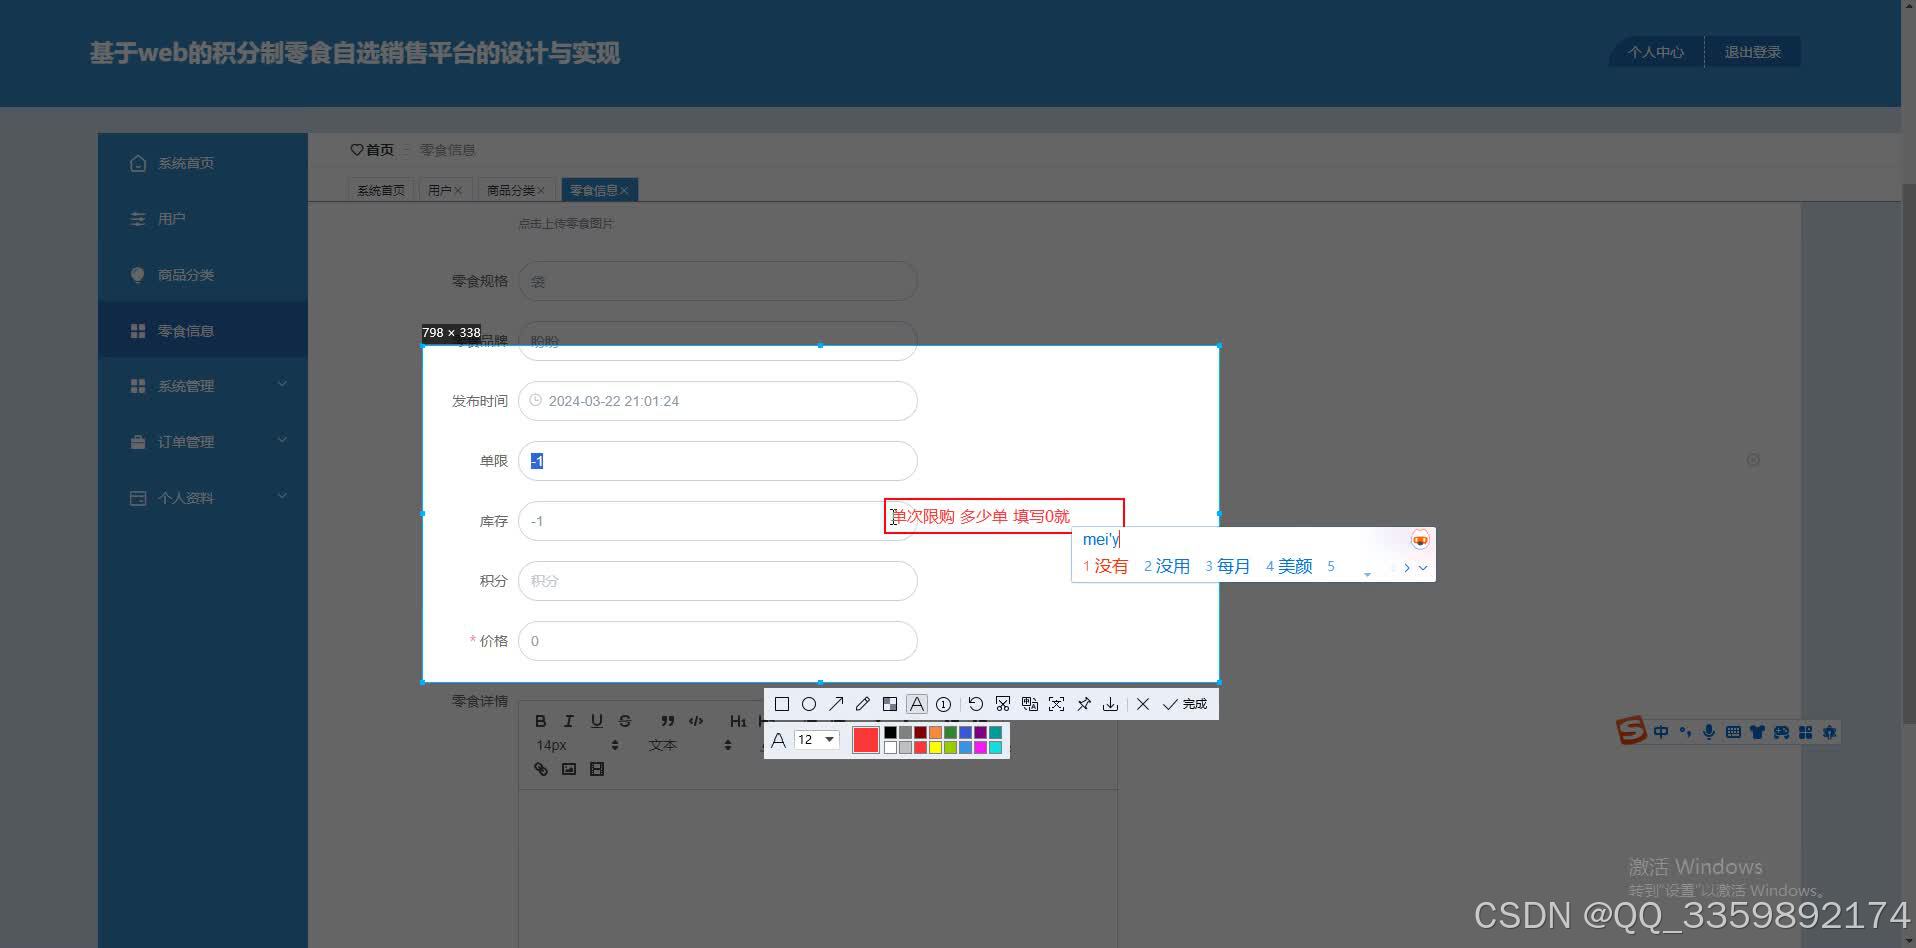This screenshot has height=948, width=1916.
Task: Open the Sogou soft keyboard icon
Action: (1733, 732)
